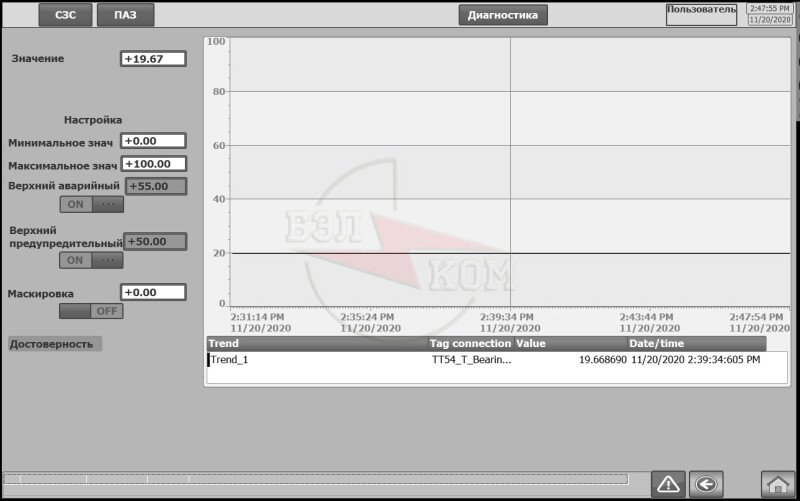Click the 2:35:24 PM time axis label
The height and width of the screenshot is (501, 800).
pyautogui.click(x=367, y=317)
